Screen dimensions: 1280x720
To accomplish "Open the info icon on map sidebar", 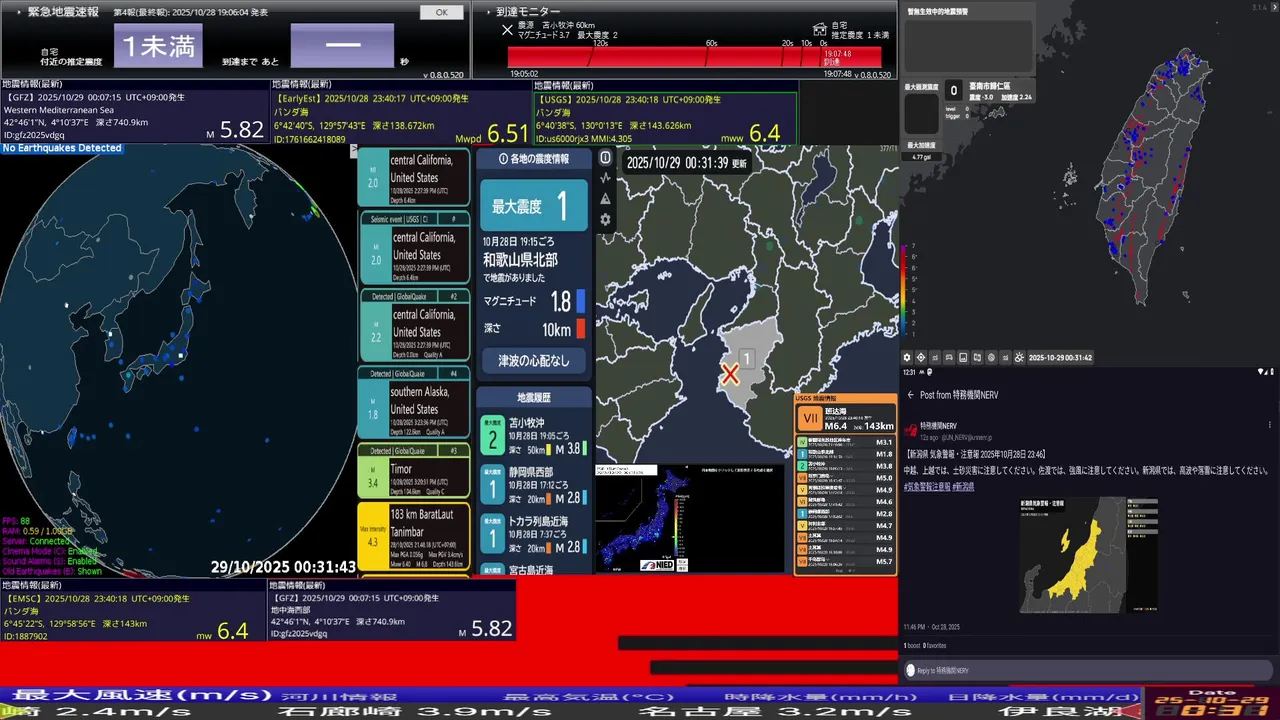I will click(x=605, y=158).
